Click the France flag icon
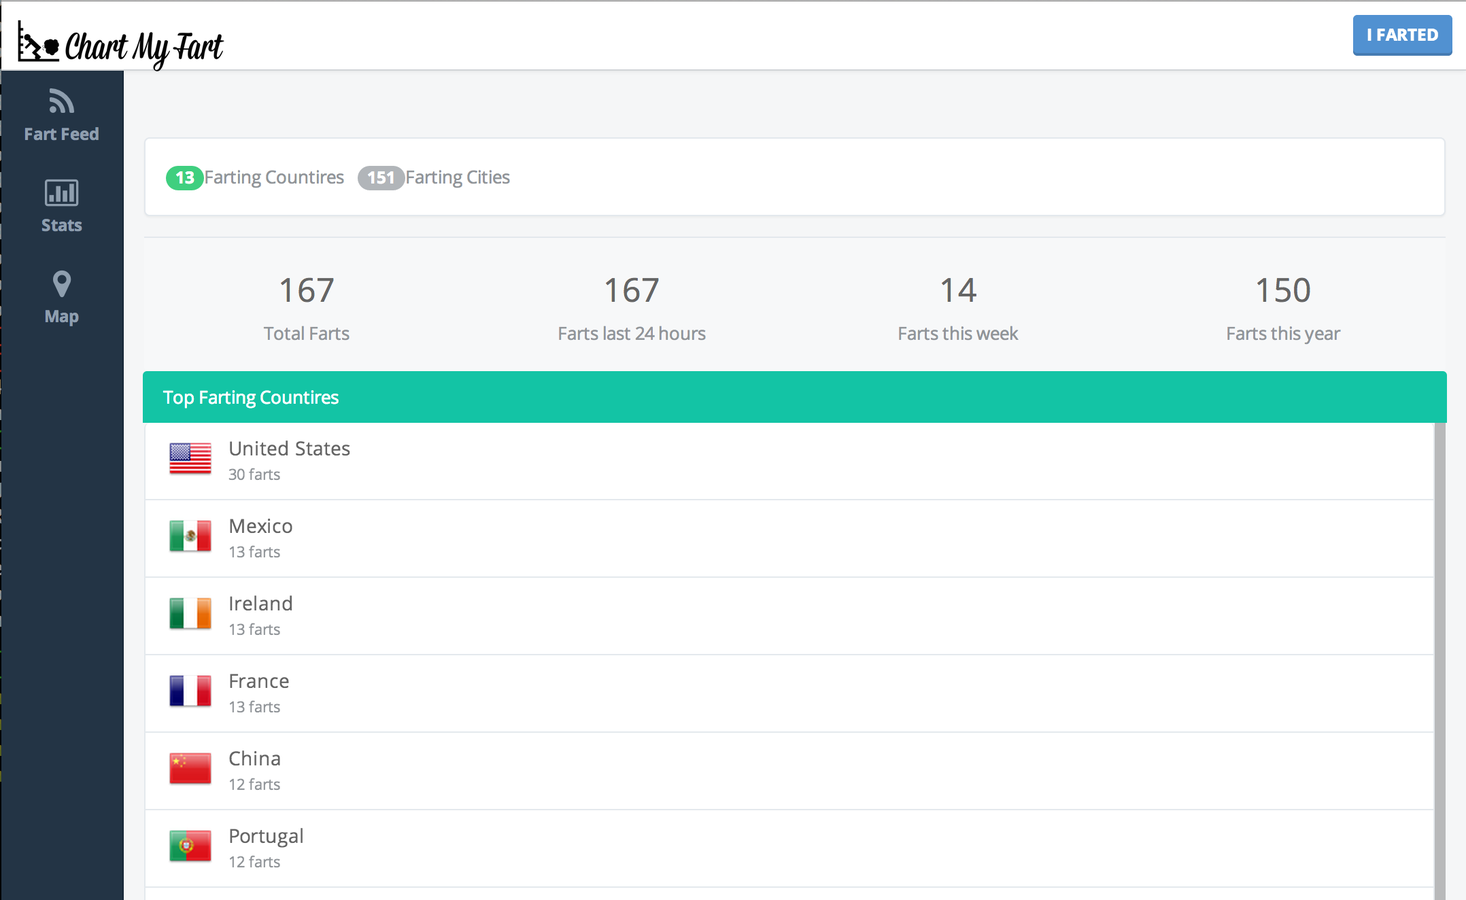The width and height of the screenshot is (1466, 900). click(x=190, y=691)
